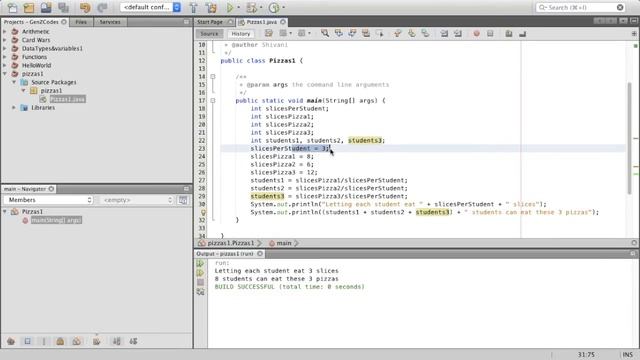
Task: Click the Comment icon in editor toolbar
Action: 509,34
